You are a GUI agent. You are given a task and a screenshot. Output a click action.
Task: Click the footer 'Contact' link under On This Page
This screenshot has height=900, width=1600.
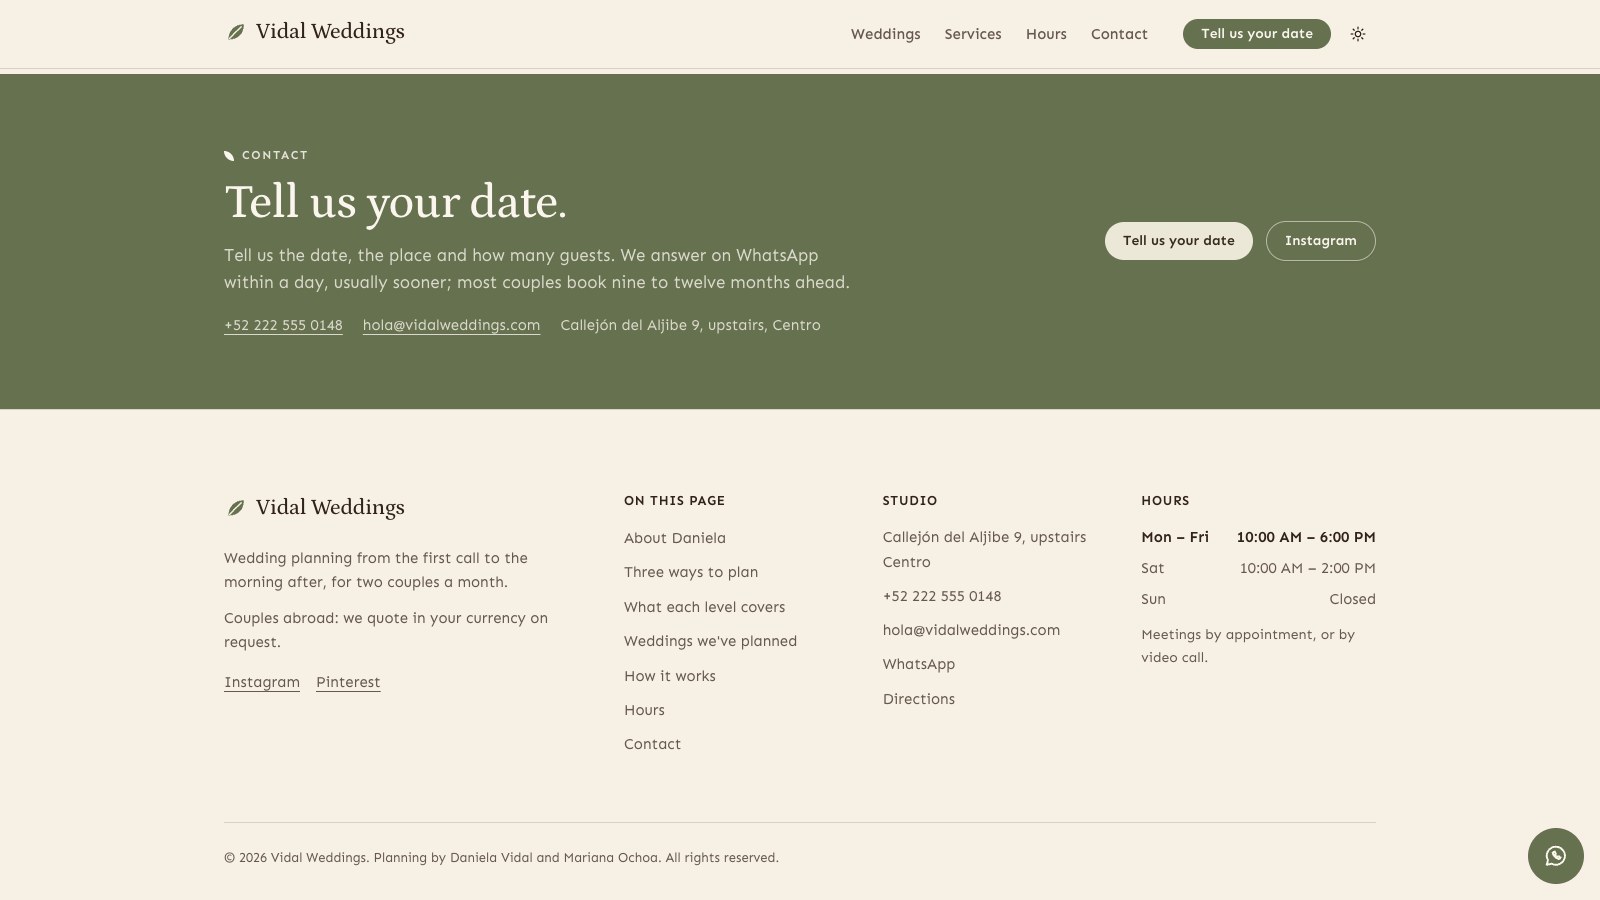653,744
